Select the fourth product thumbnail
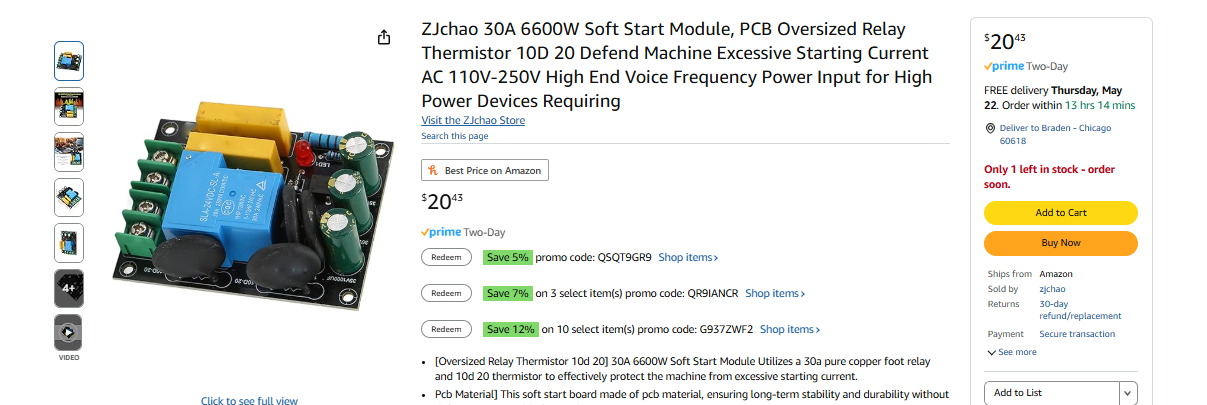The width and height of the screenshot is (1207, 405). 68,197
